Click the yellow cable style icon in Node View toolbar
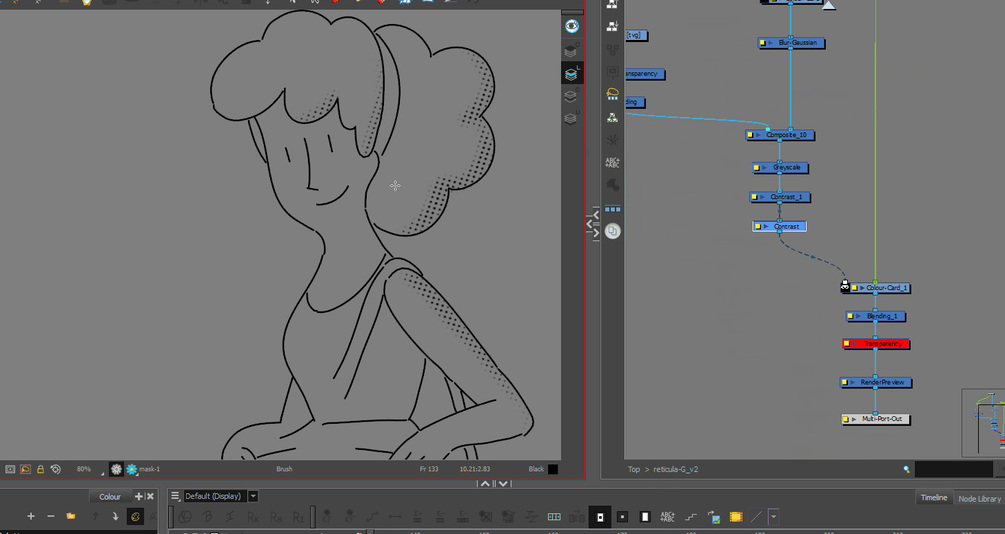 pos(612,94)
